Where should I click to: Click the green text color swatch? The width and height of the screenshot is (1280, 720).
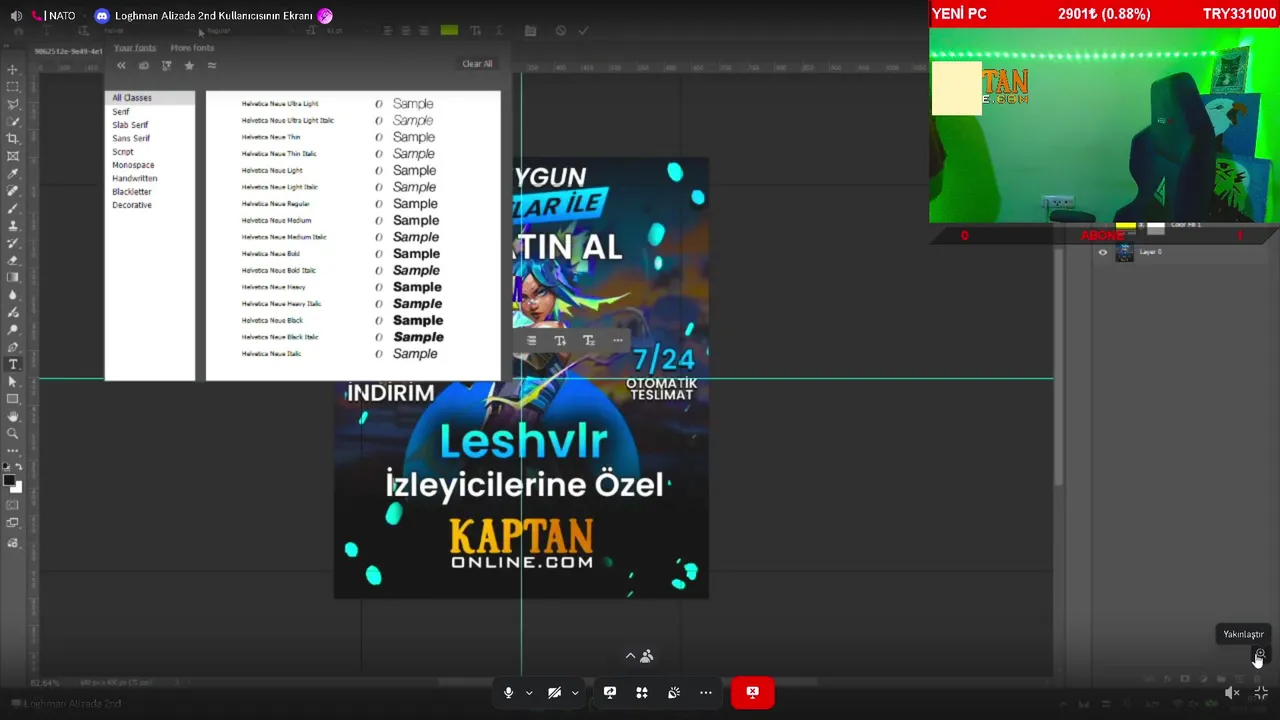[x=449, y=31]
